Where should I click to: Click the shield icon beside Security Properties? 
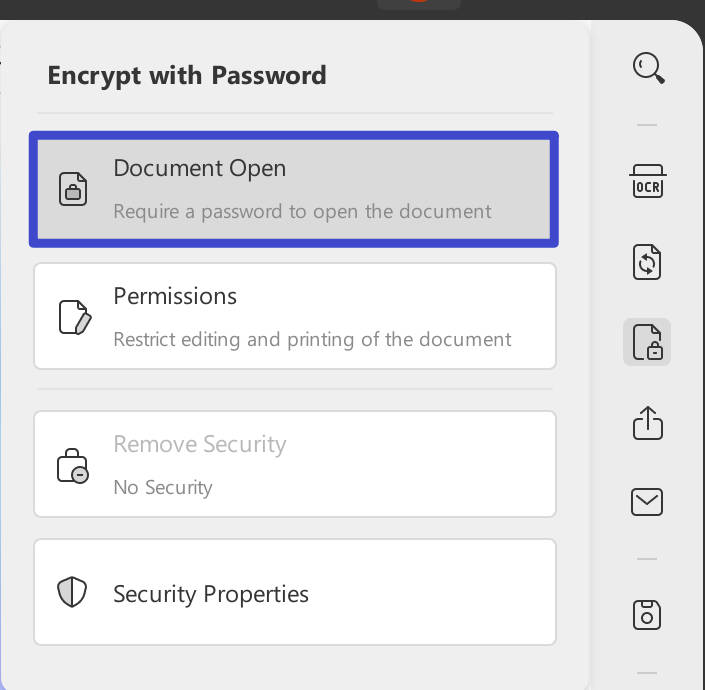pos(72,592)
